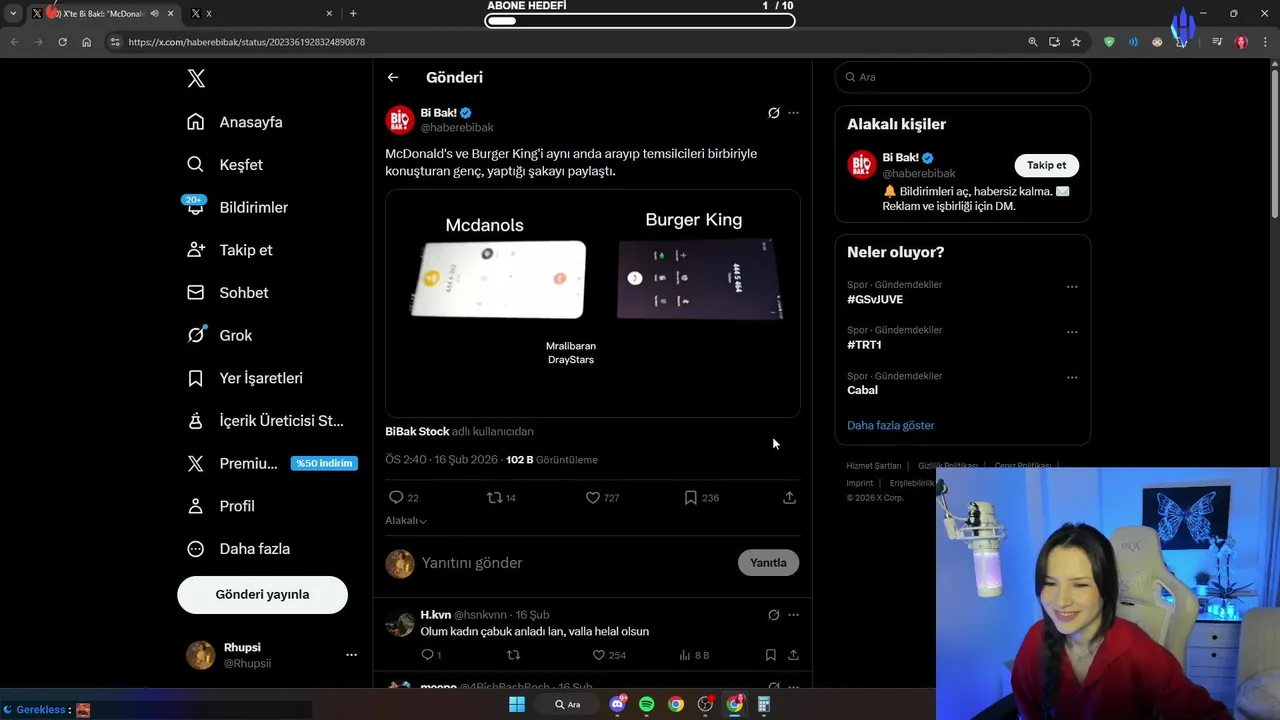This screenshot has width=1280, height=720.
Task: Open #GSvJUVE trending topic
Action: pyautogui.click(x=875, y=299)
